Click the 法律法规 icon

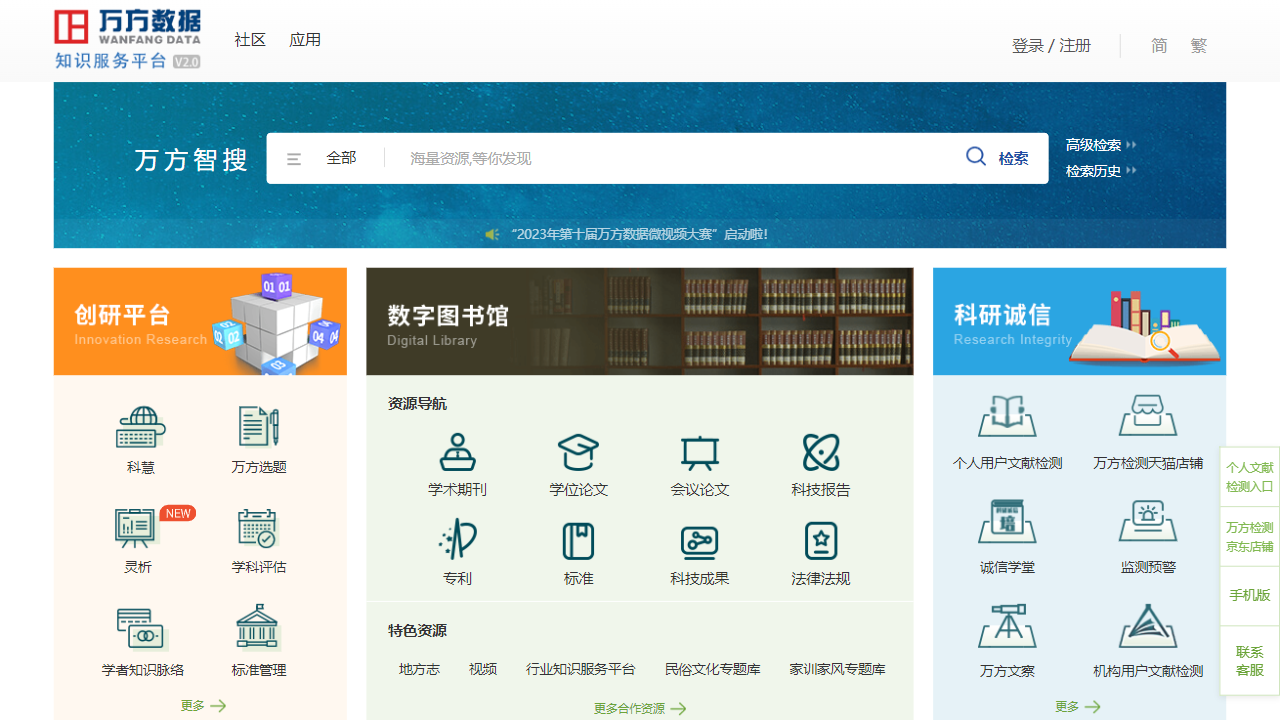pyautogui.click(x=821, y=541)
